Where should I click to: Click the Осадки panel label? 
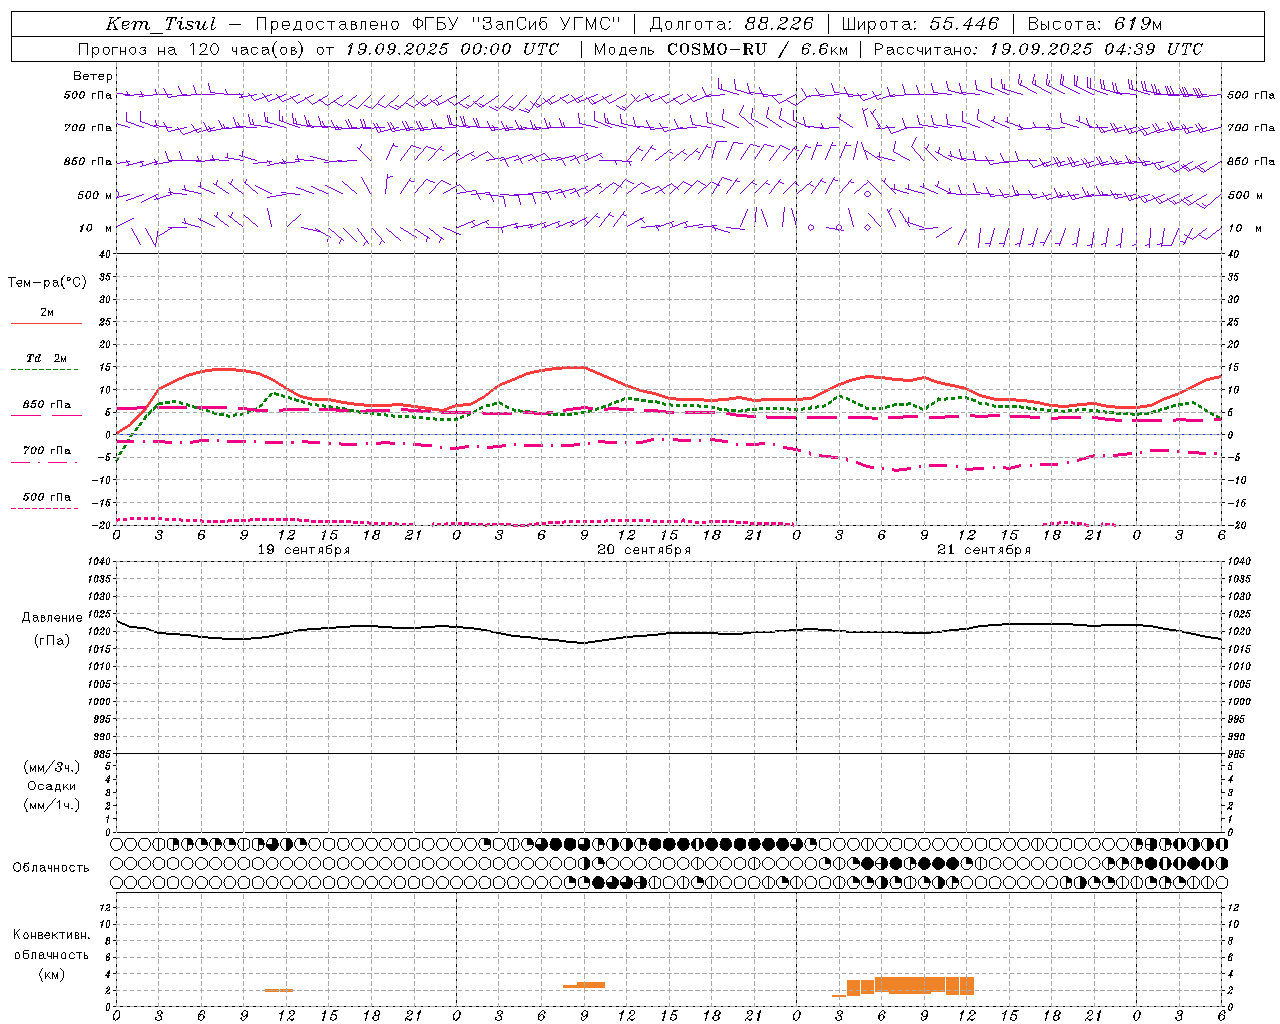(52, 786)
